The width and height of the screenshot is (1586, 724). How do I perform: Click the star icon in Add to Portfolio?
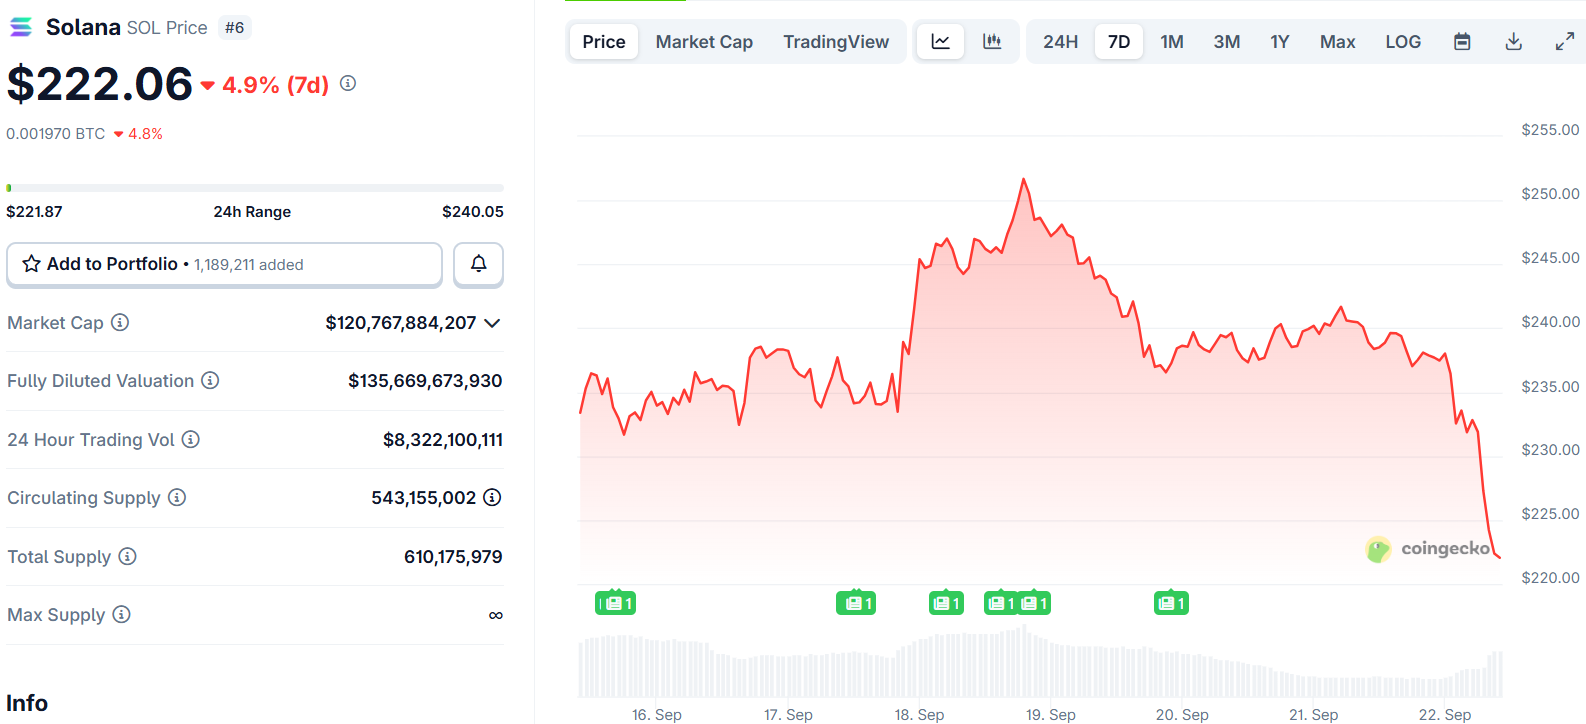32,264
